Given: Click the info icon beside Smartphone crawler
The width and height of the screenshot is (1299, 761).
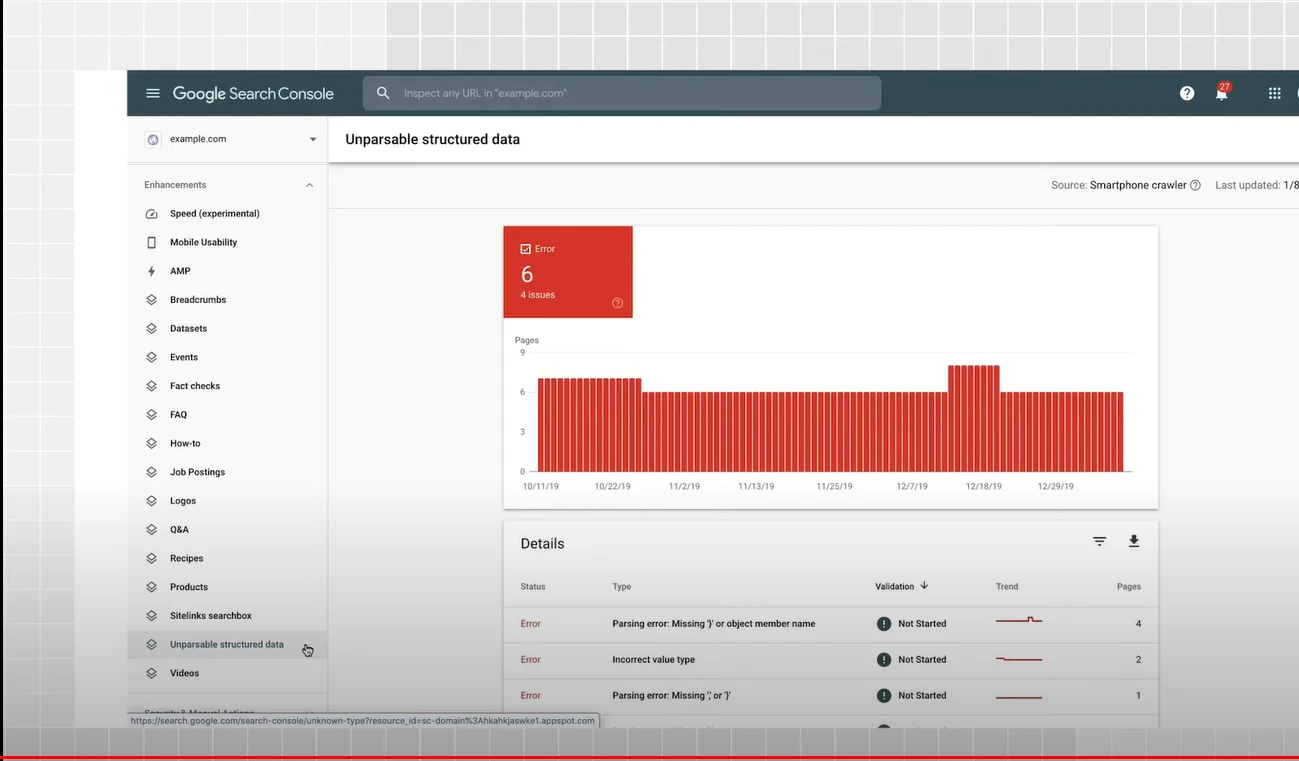Looking at the screenshot, I should pyautogui.click(x=1195, y=185).
